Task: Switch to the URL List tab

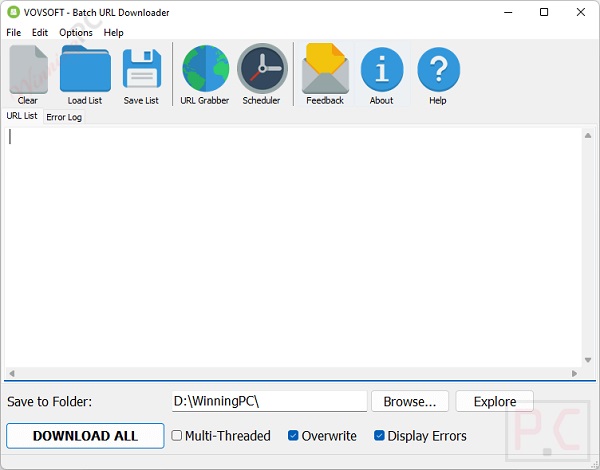Action: coord(22,116)
